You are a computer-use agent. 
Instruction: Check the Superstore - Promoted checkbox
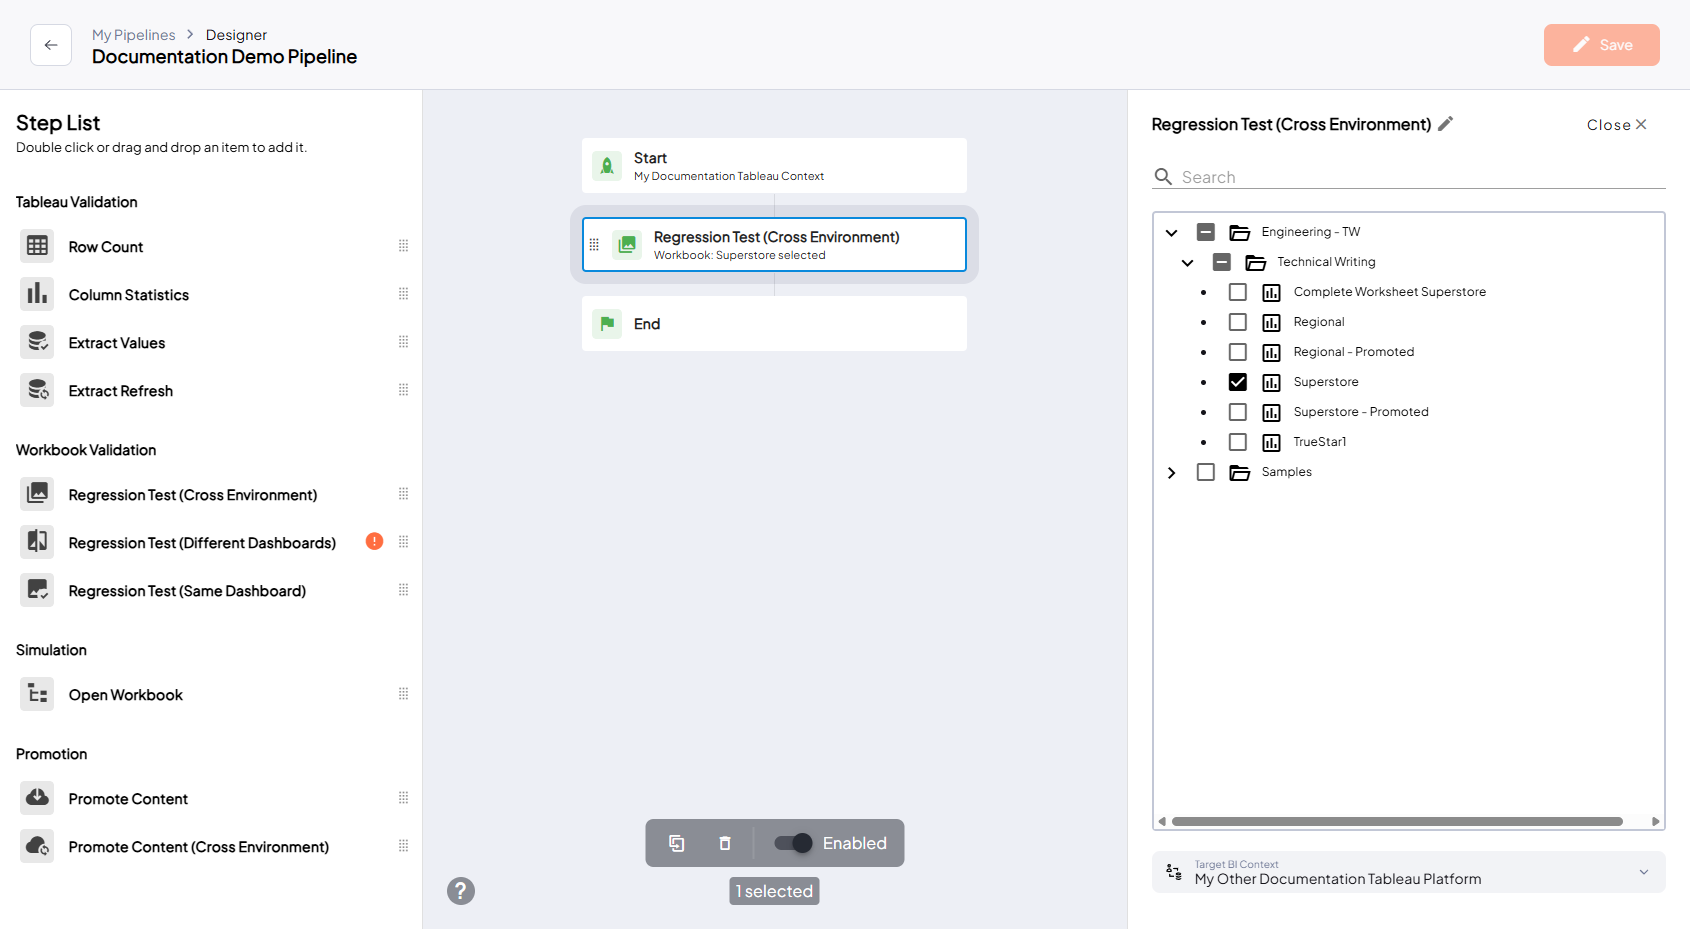click(1238, 412)
